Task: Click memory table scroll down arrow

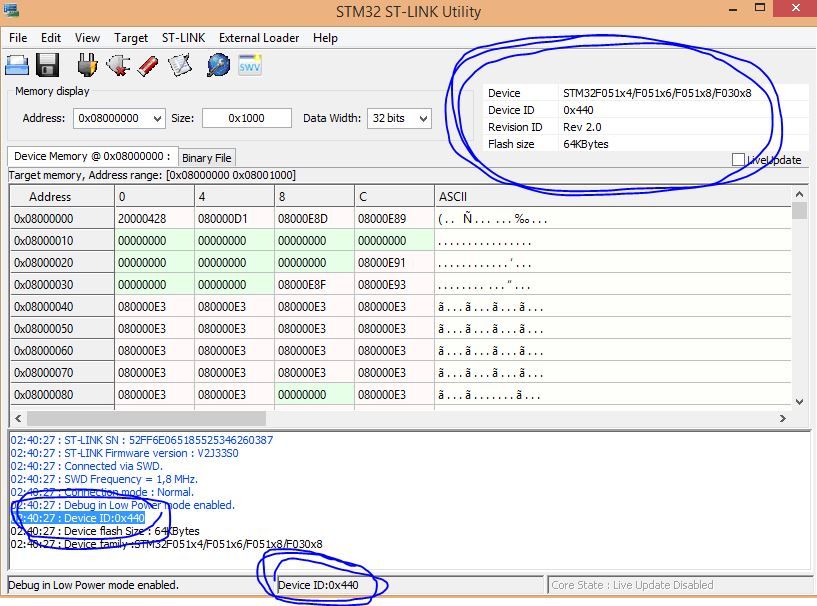Action: coord(799,402)
